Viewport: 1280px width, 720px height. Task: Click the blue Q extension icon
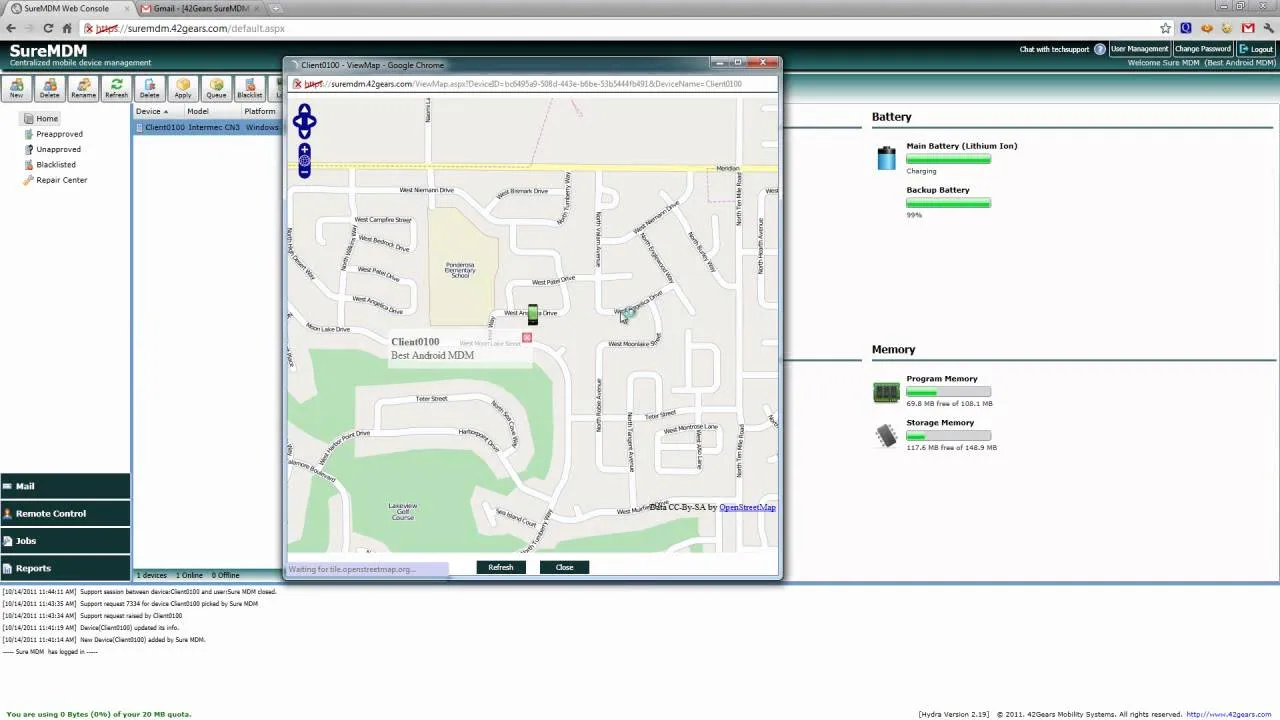click(x=1186, y=28)
